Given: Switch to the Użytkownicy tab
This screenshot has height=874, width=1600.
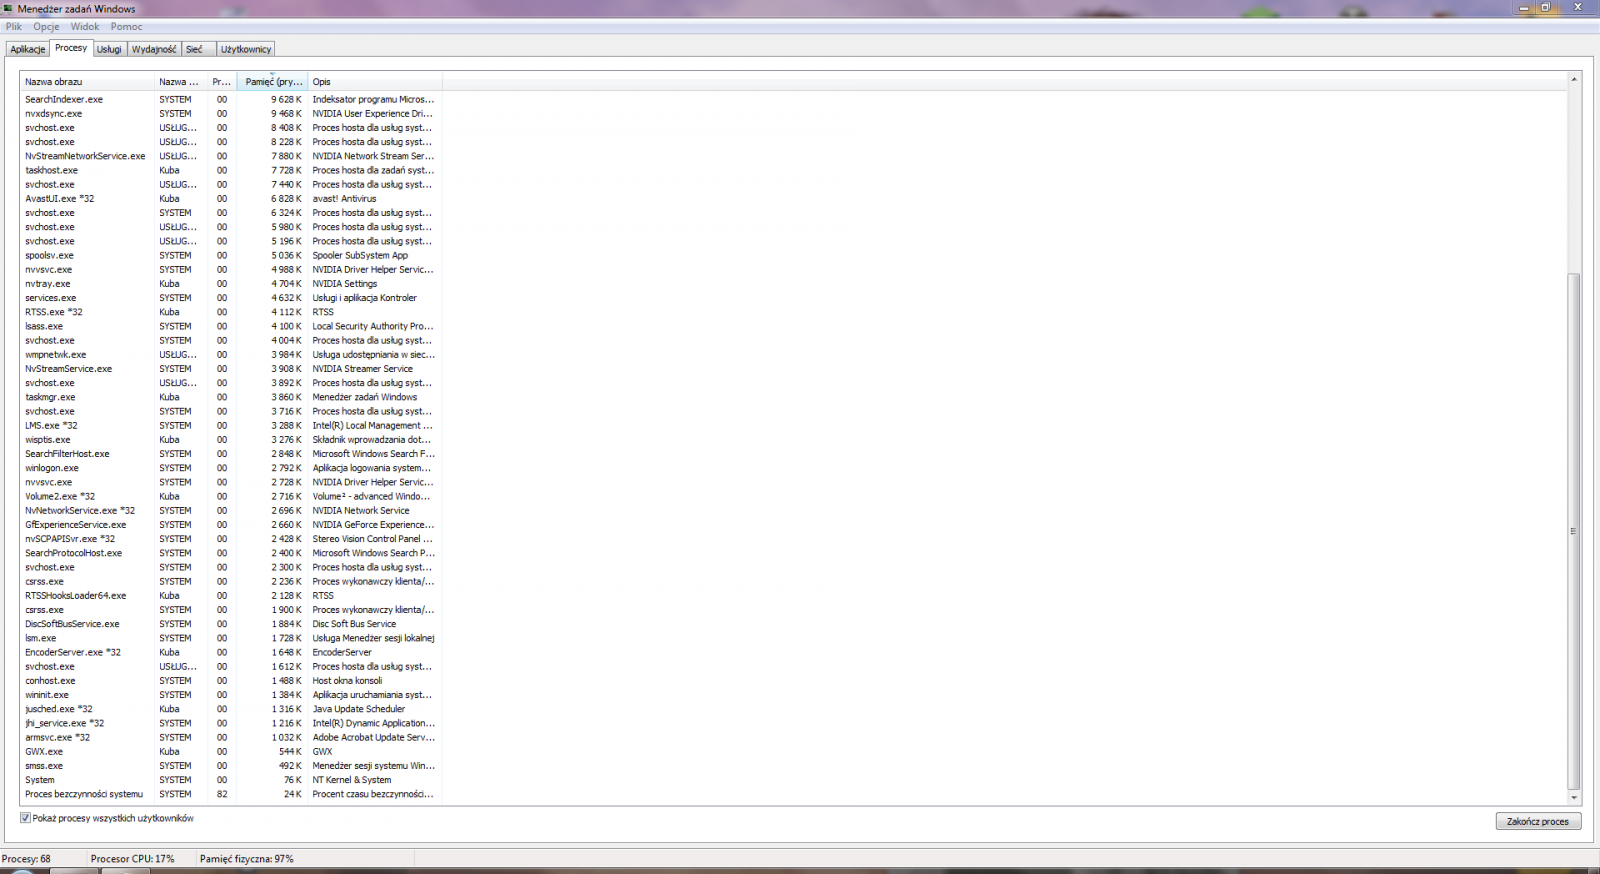Looking at the screenshot, I should click(x=246, y=49).
